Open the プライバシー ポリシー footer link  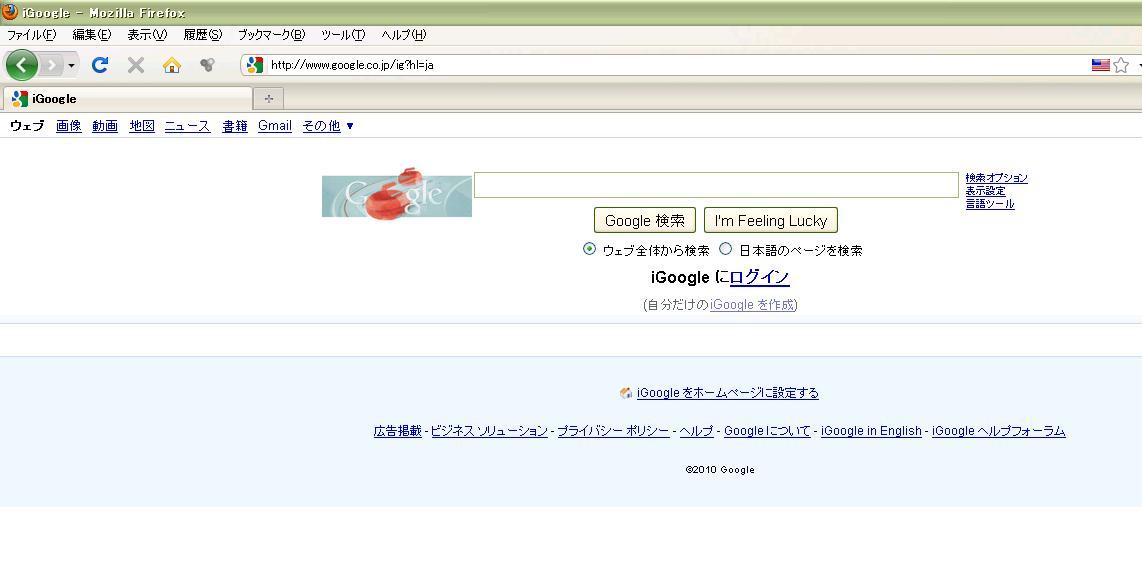point(613,431)
